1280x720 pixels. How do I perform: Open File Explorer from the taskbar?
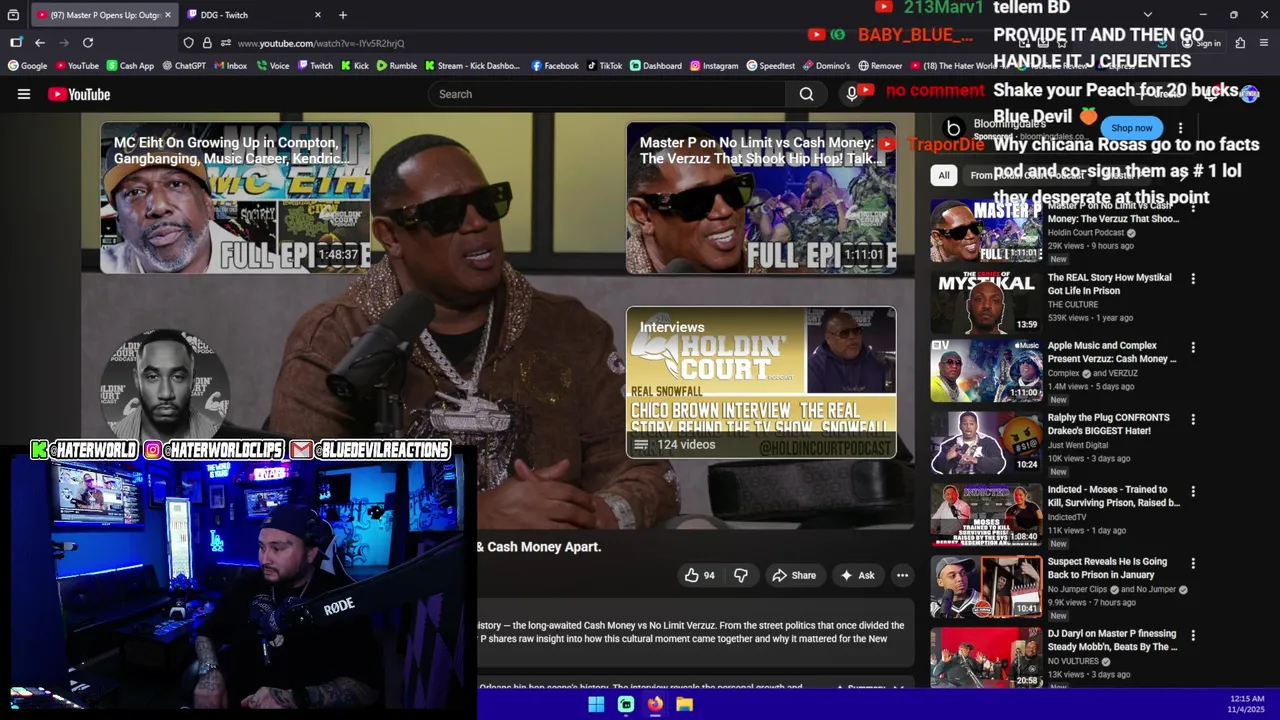point(684,704)
